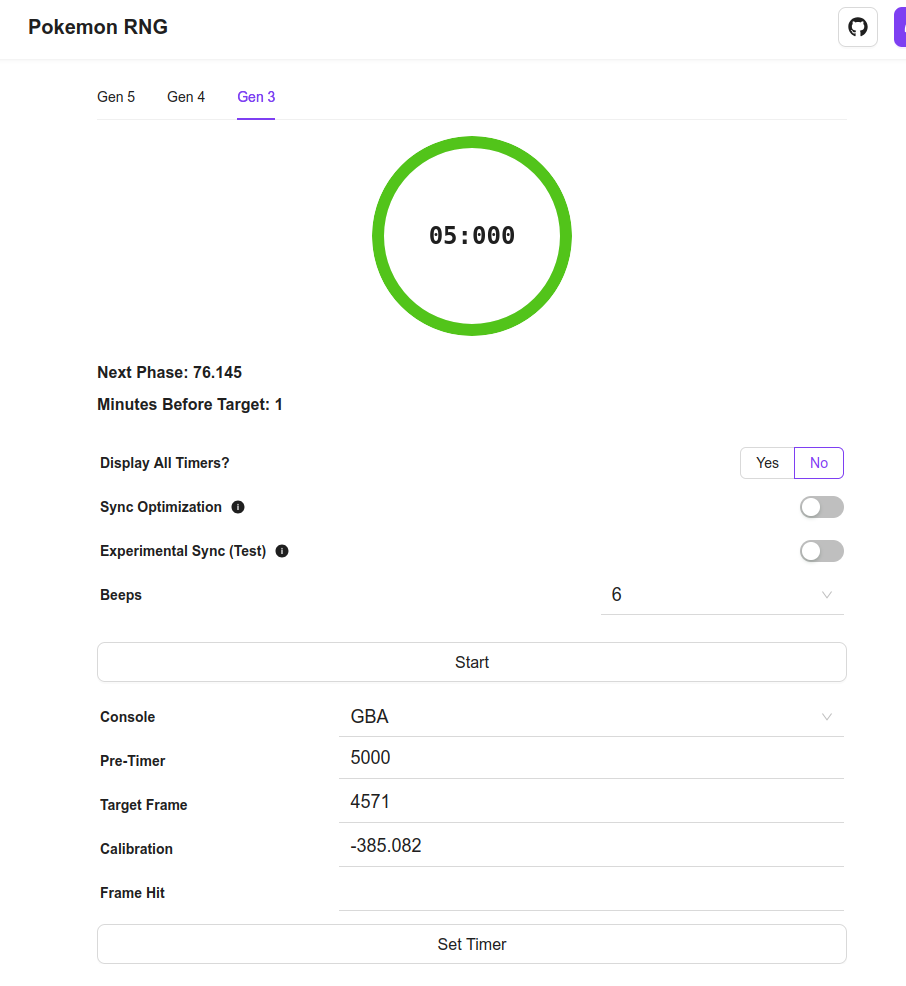The height and width of the screenshot is (986, 906).
Task: Choose No for Display All Timers
Action: 819,463
